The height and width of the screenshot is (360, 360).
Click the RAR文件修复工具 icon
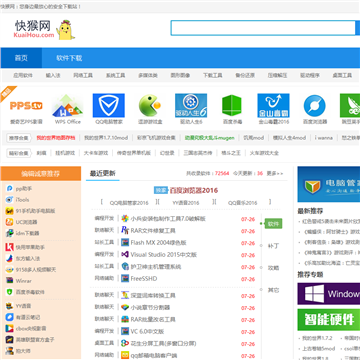pos(125,230)
